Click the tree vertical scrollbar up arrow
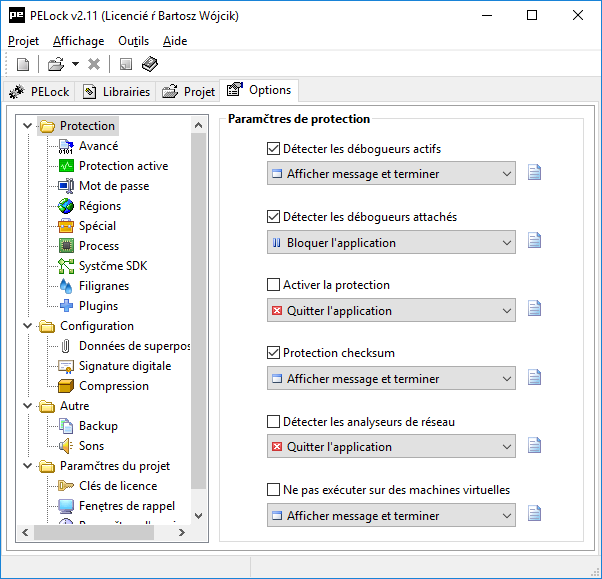The height and width of the screenshot is (579, 602). point(198,125)
